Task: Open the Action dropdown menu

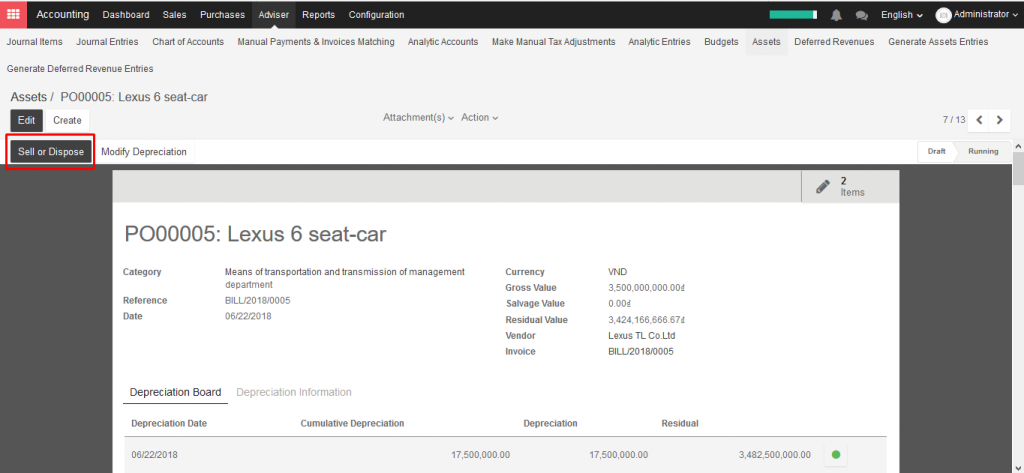Action: [x=479, y=118]
